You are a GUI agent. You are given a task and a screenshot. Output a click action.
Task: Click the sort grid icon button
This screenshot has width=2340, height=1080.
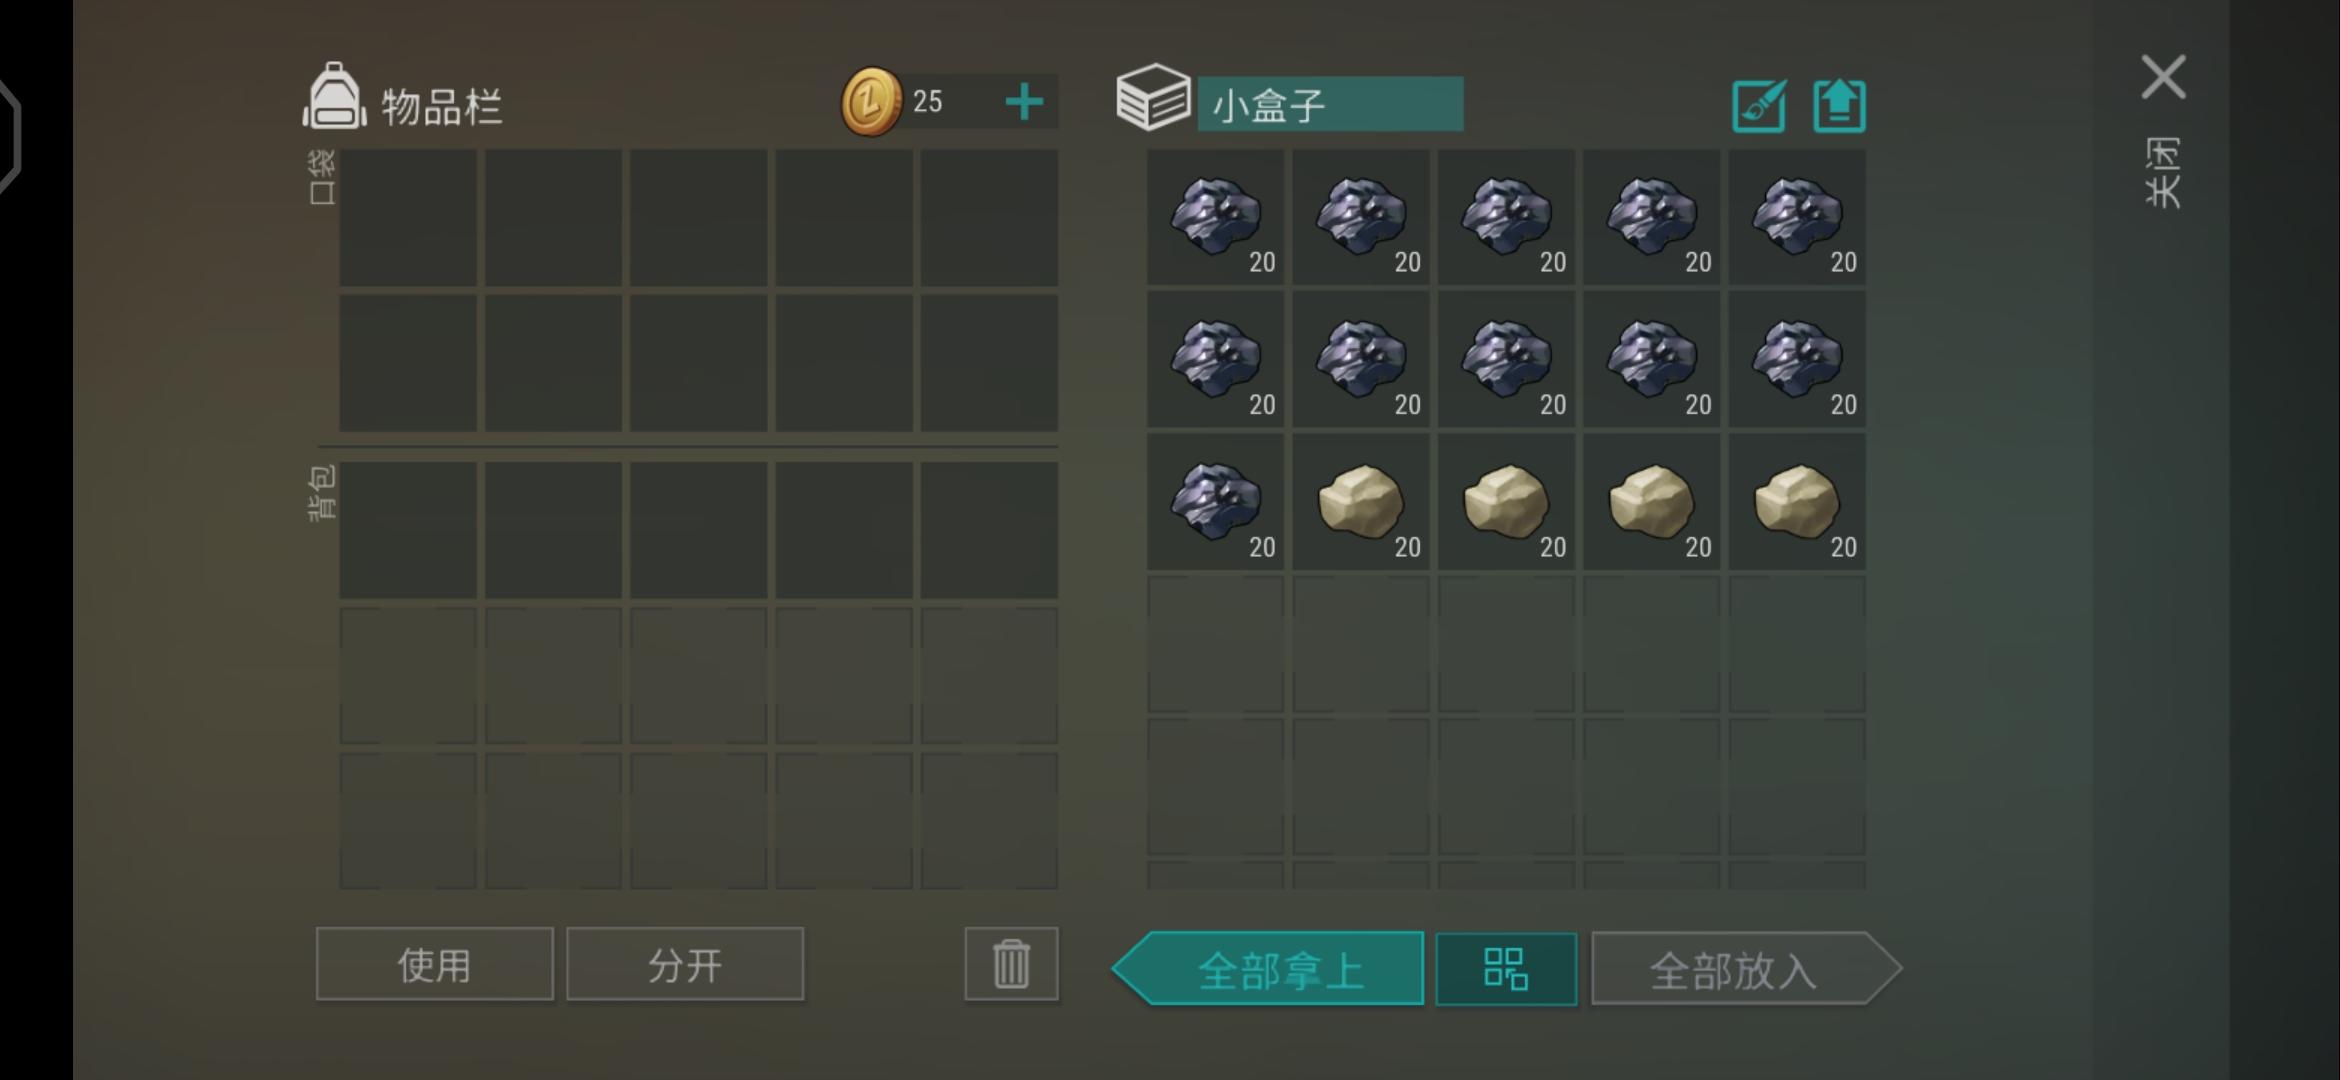point(1506,969)
